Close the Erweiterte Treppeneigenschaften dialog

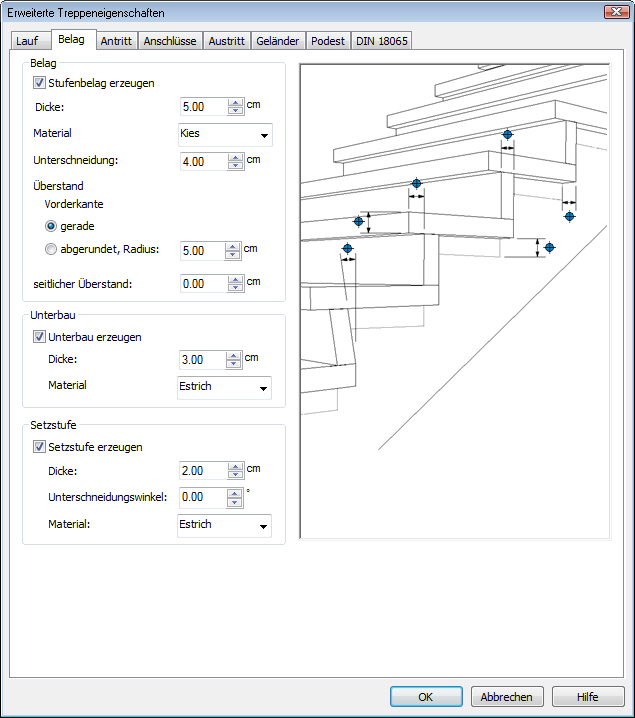617,12
